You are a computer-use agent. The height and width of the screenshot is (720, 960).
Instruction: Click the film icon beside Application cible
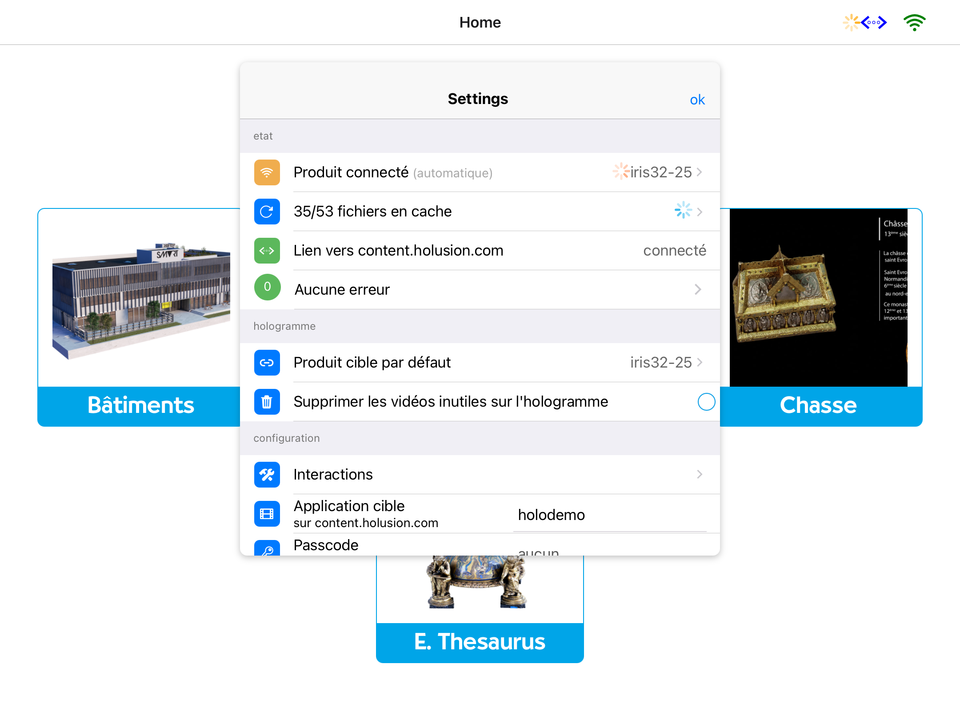[x=267, y=513]
